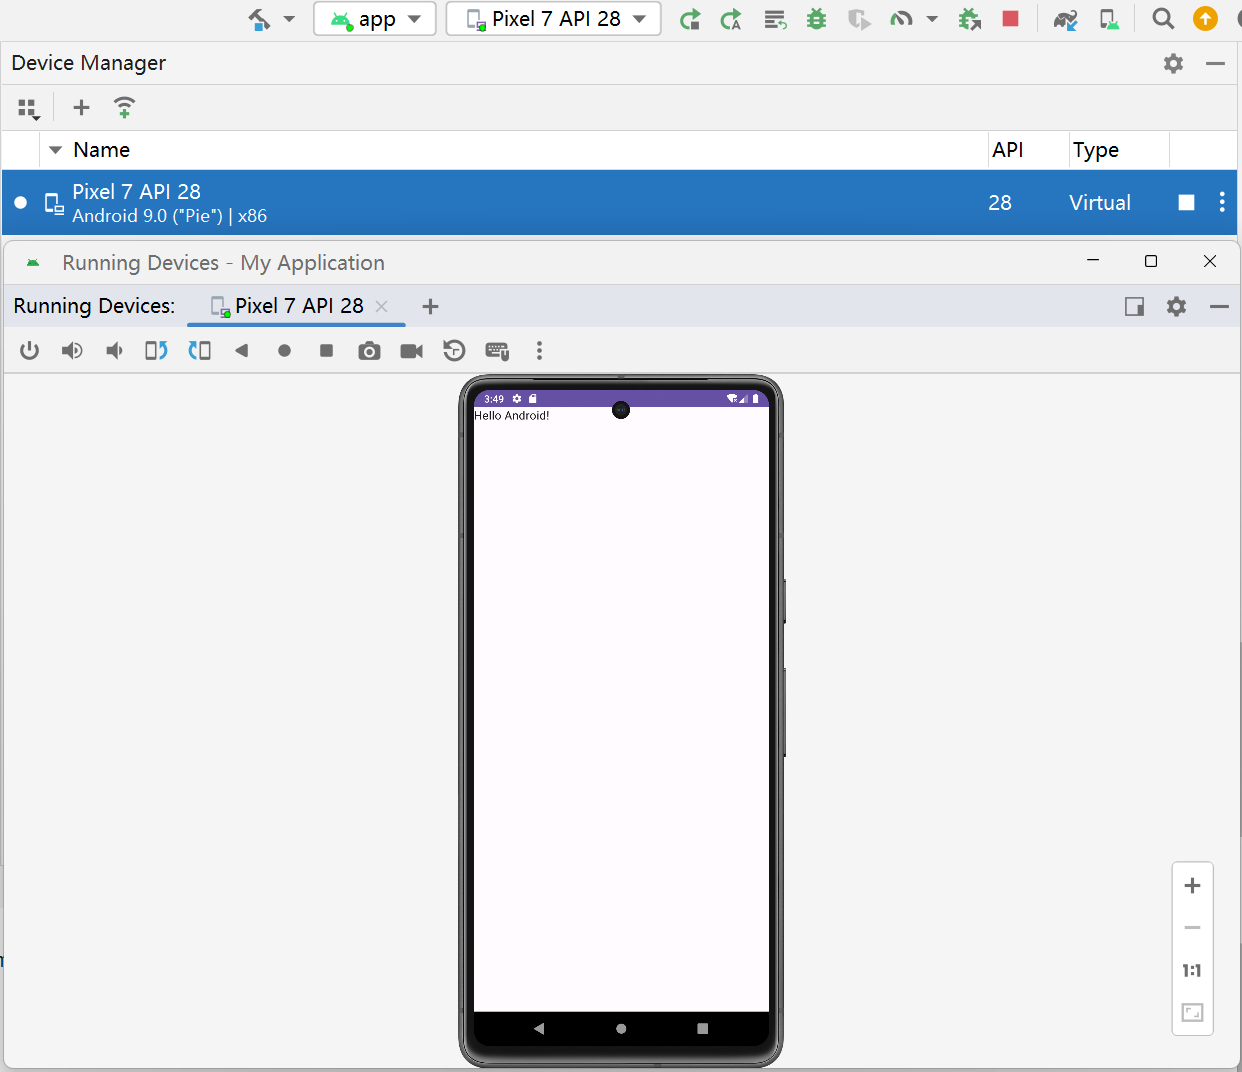Image resolution: width=1242 pixels, height=1072 pixels.
Task: Pair devices using the Wi-Fi icon
Action: pos(124,108)
